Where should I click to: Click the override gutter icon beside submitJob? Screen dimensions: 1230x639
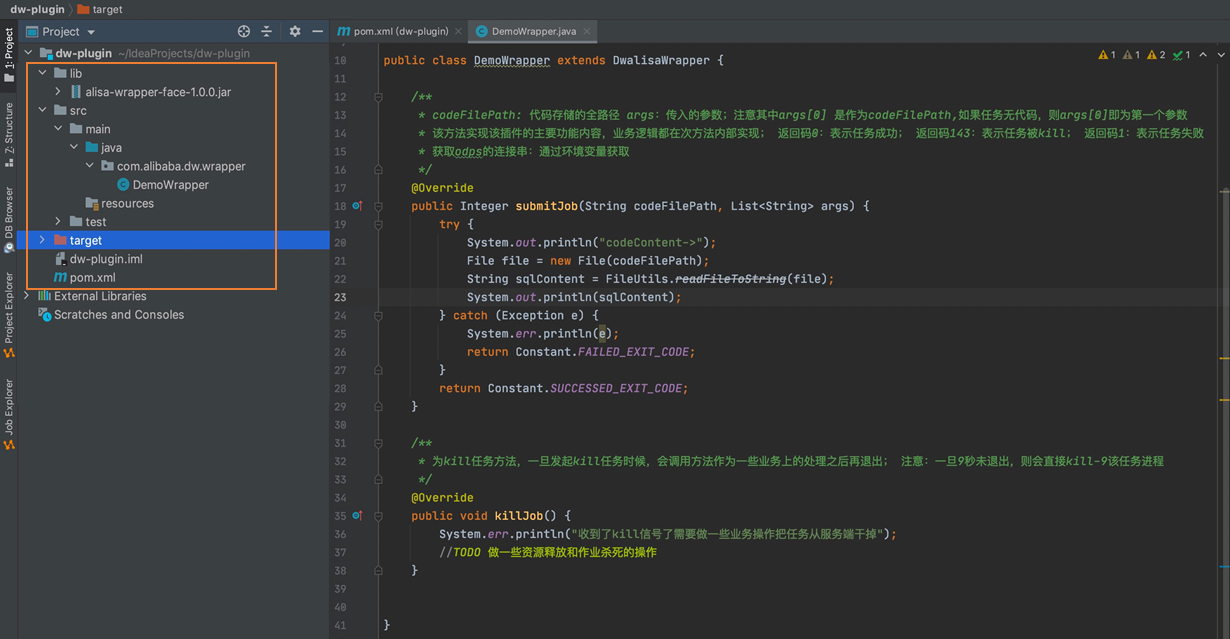click(357, 206)
